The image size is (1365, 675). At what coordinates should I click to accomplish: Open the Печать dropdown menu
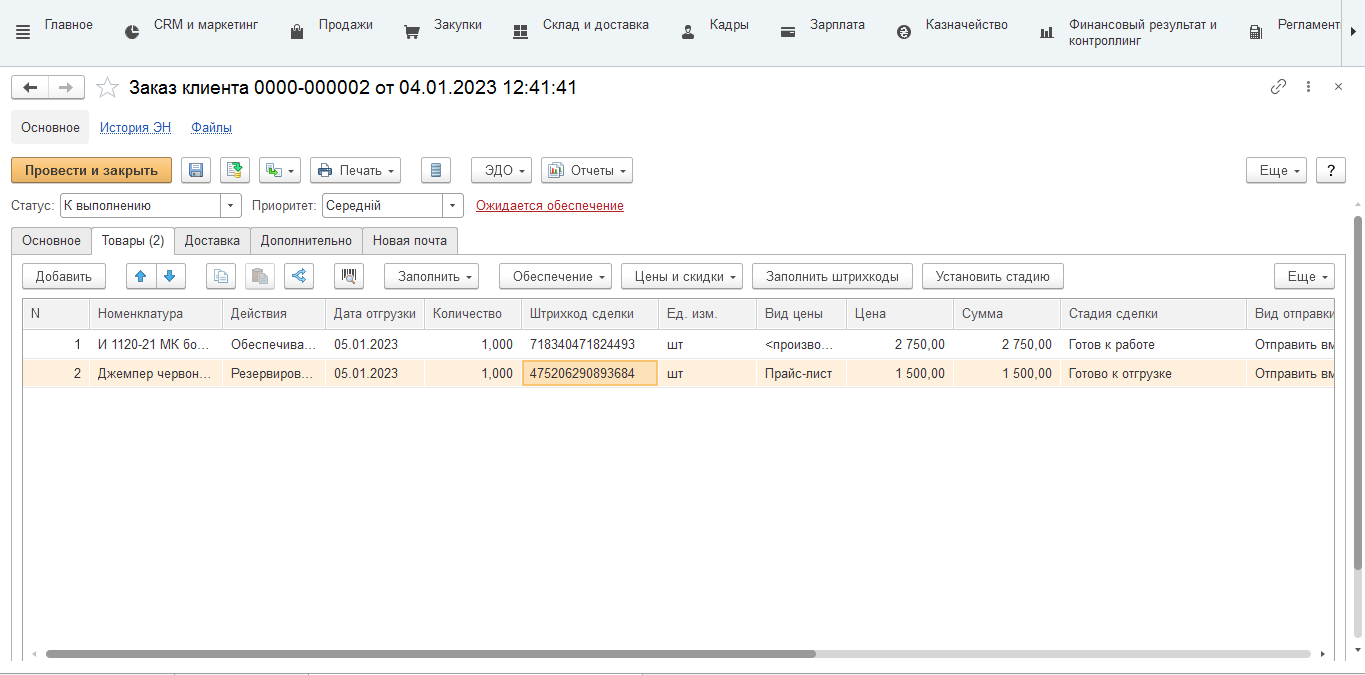tap(355, 171)
